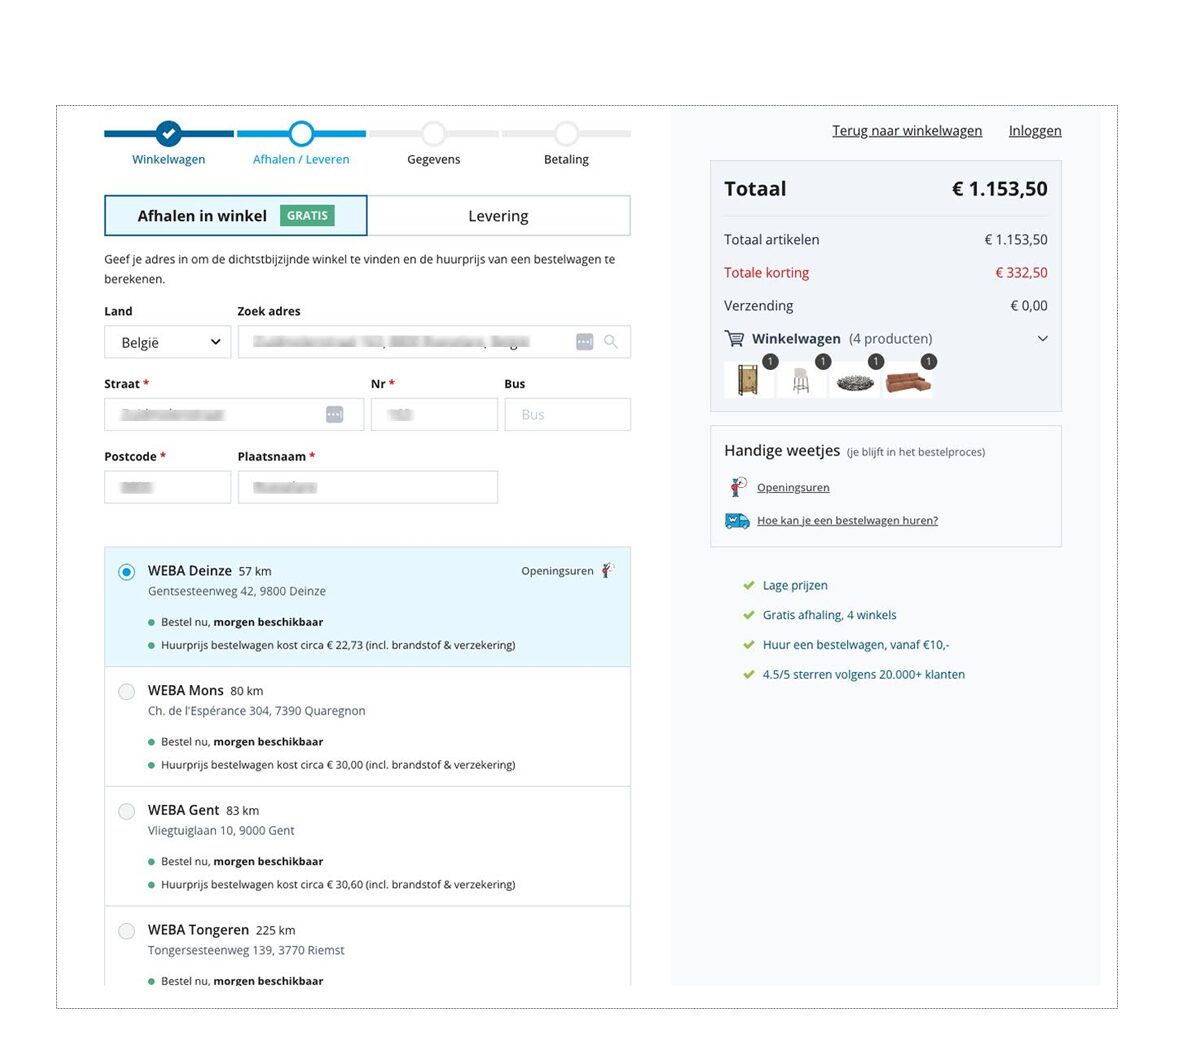Click the Handige weetjes heading
Image resolution: width=1192 pixels, height=1052 pixels.
(782, 451)
